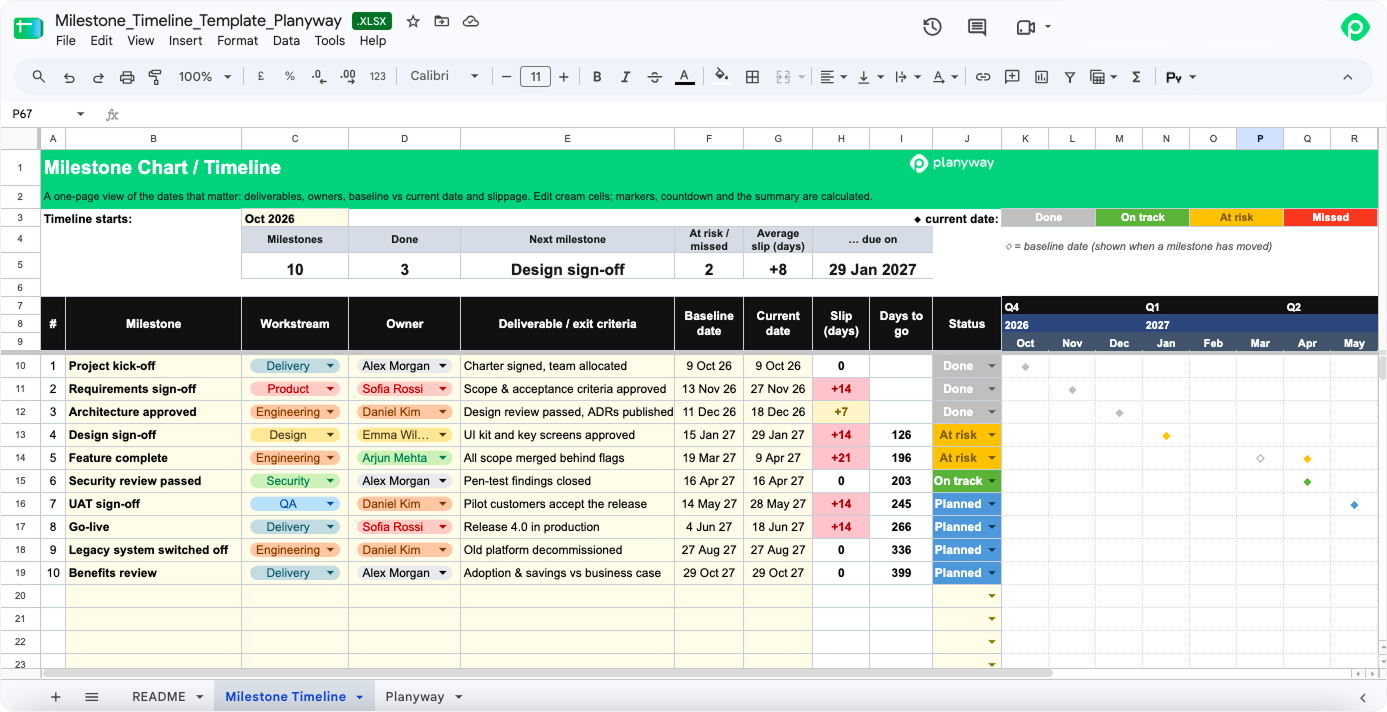Open the Sheets home icon
This screenshot has width=1387, height=712.
point(28,28)
